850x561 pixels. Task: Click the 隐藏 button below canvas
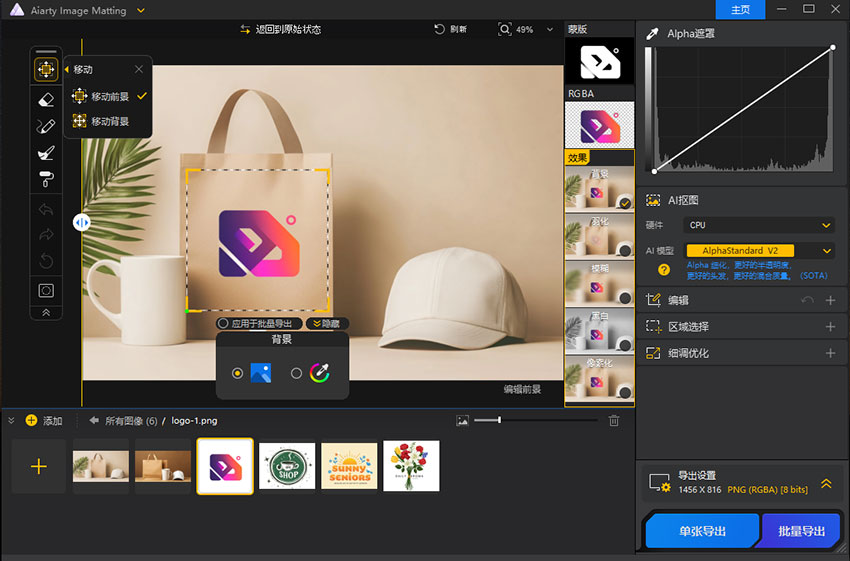point(327,324)
